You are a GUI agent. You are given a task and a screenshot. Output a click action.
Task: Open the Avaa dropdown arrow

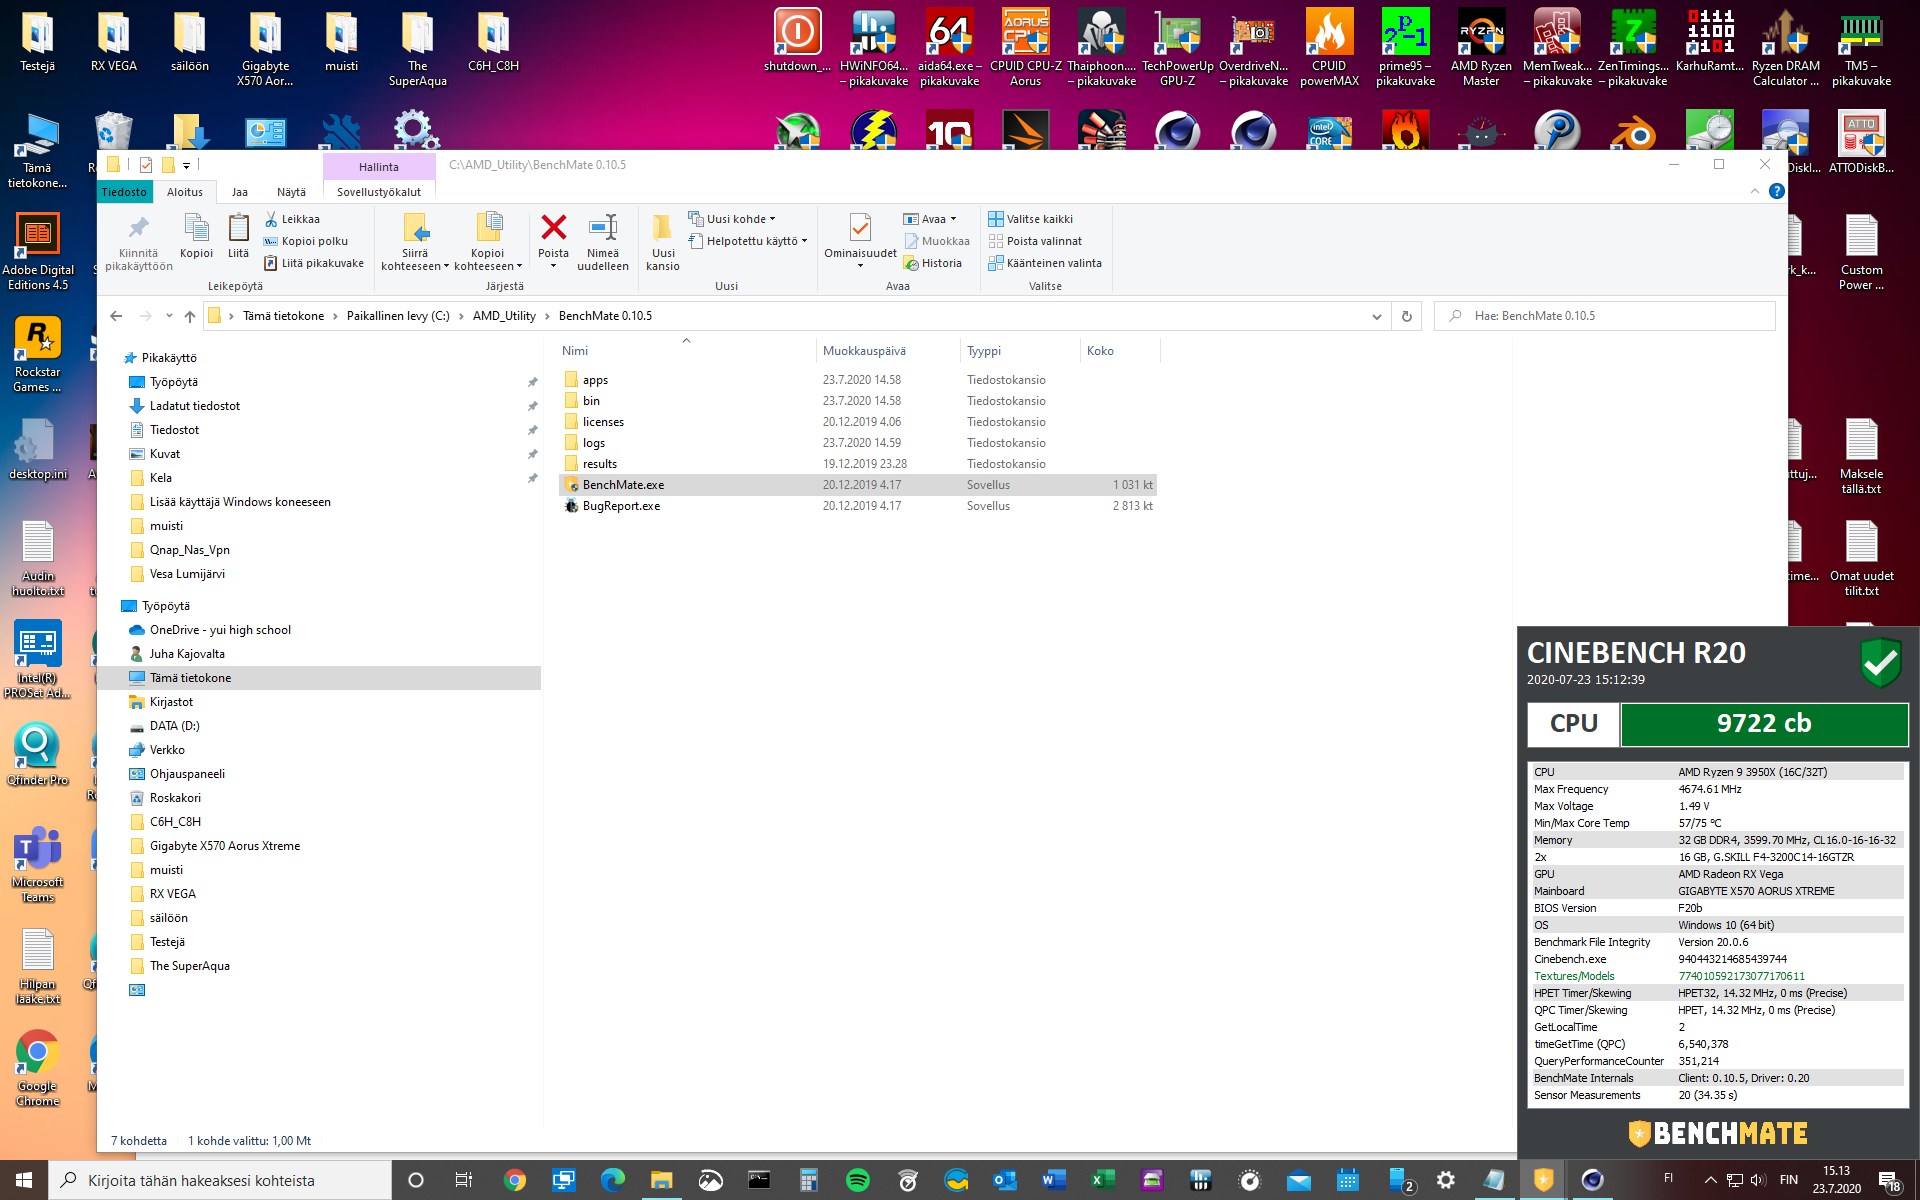click(x=953, y=219)
